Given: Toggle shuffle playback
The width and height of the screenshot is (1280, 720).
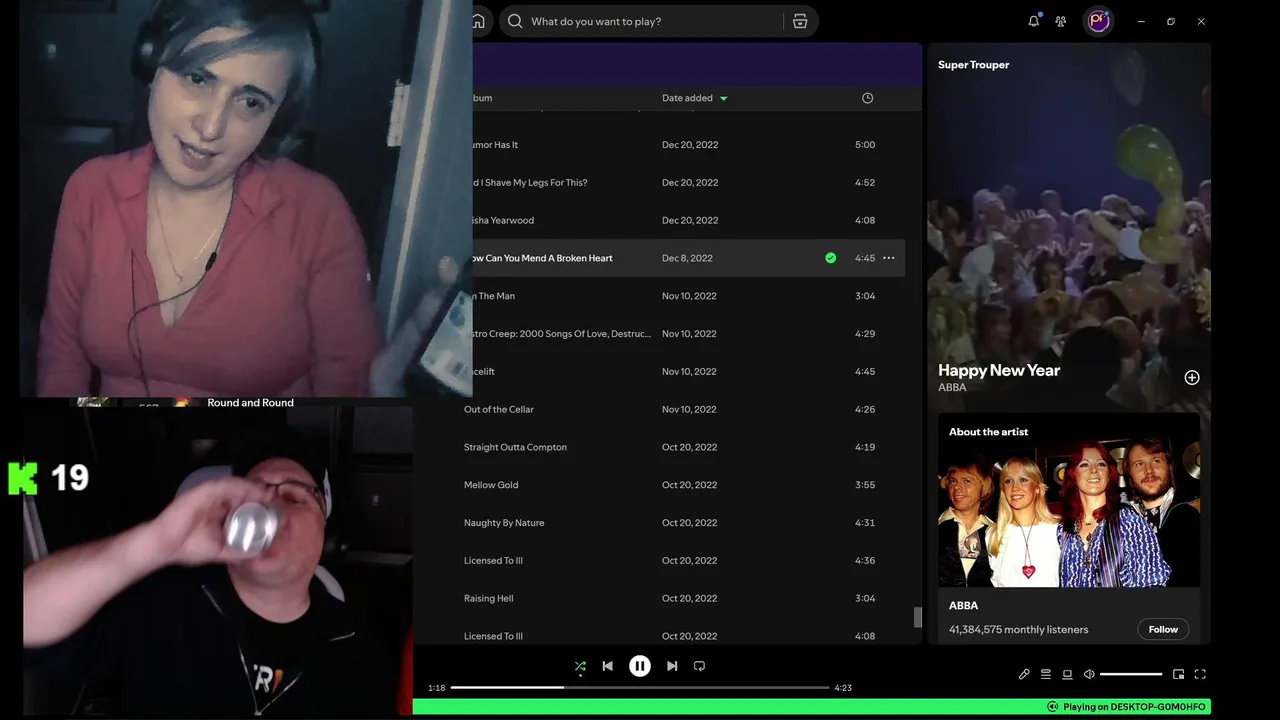Looking at the screenshot, I should pyautogui.click(x=580, y=666).
